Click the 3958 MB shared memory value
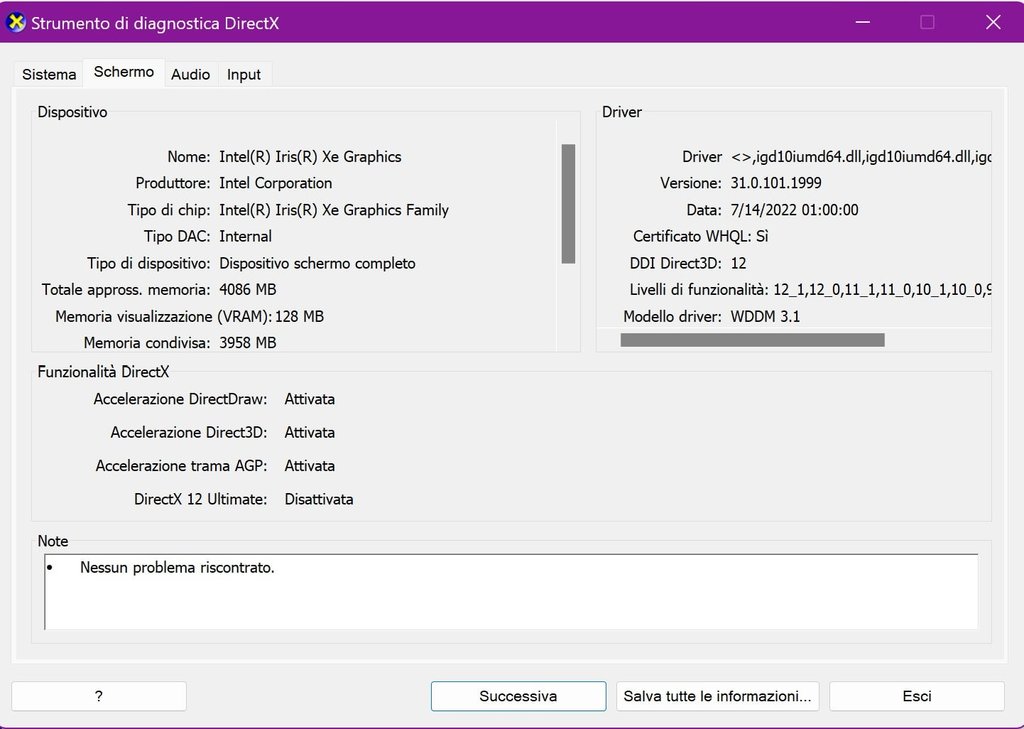The height and width of the screenshot is (729, 1024). (248, 343)
